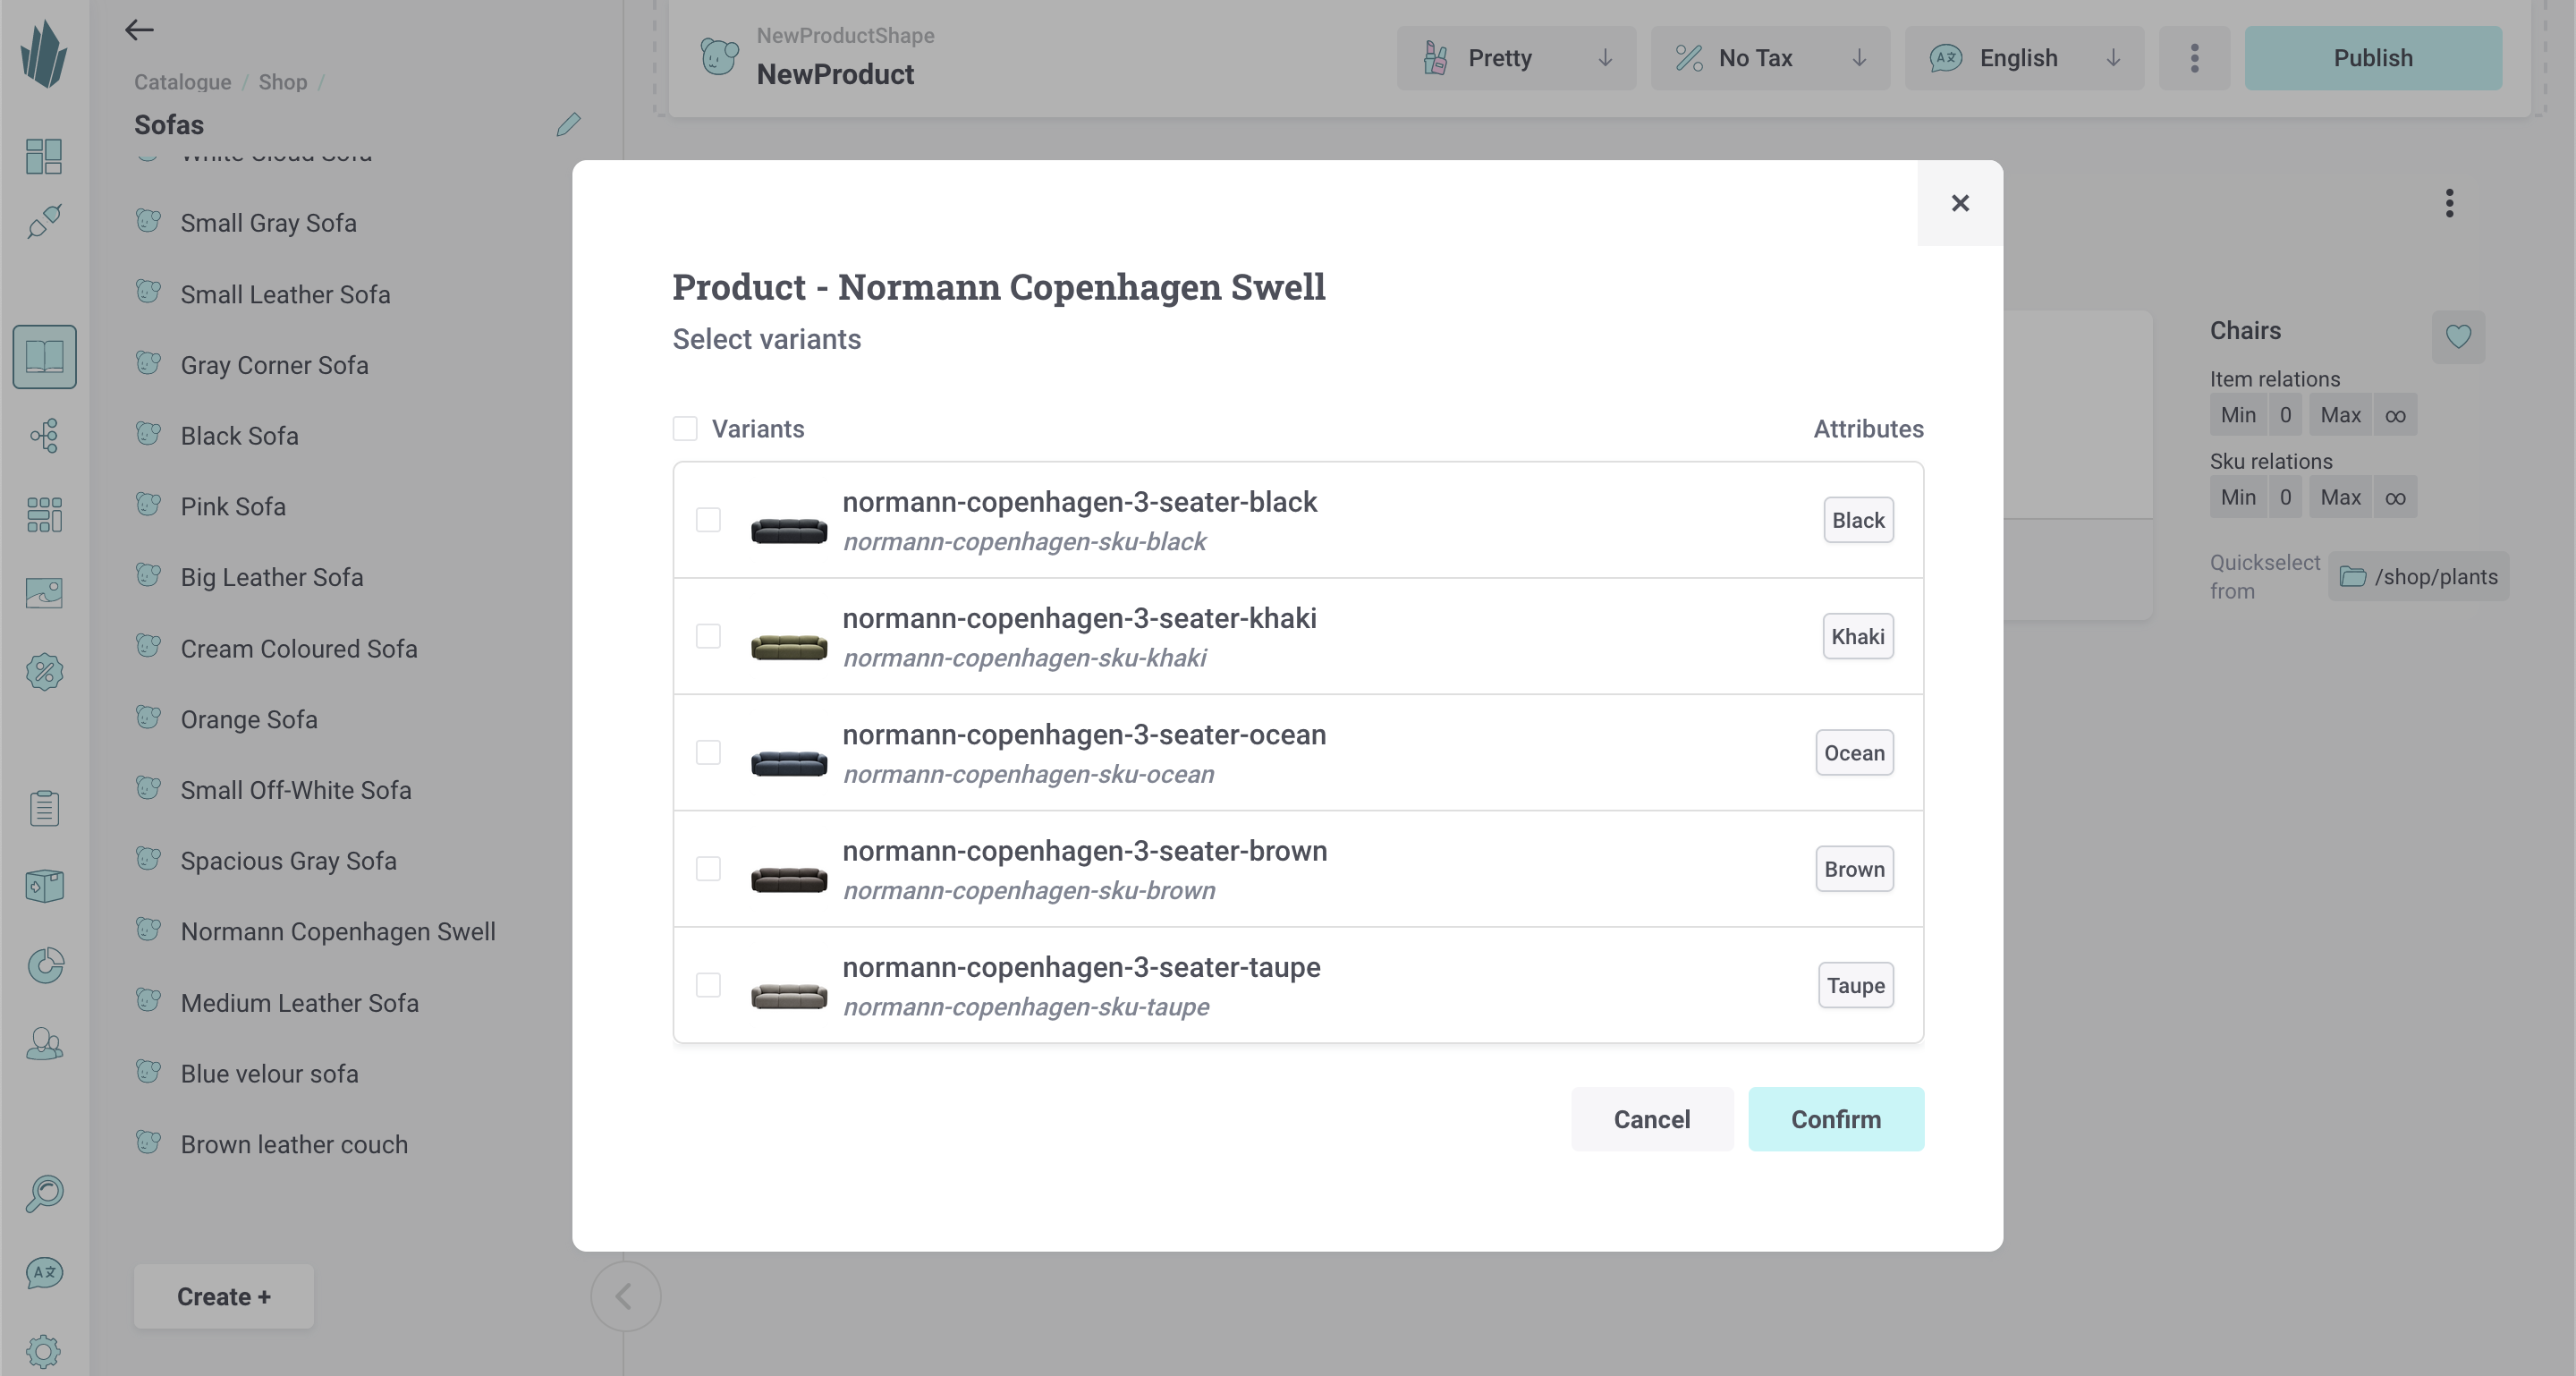Image resolution: width=2576 pixels, height=1376 pixels.
Task: Open the grids icon in sidebar
Action: (x=44, y=514)
